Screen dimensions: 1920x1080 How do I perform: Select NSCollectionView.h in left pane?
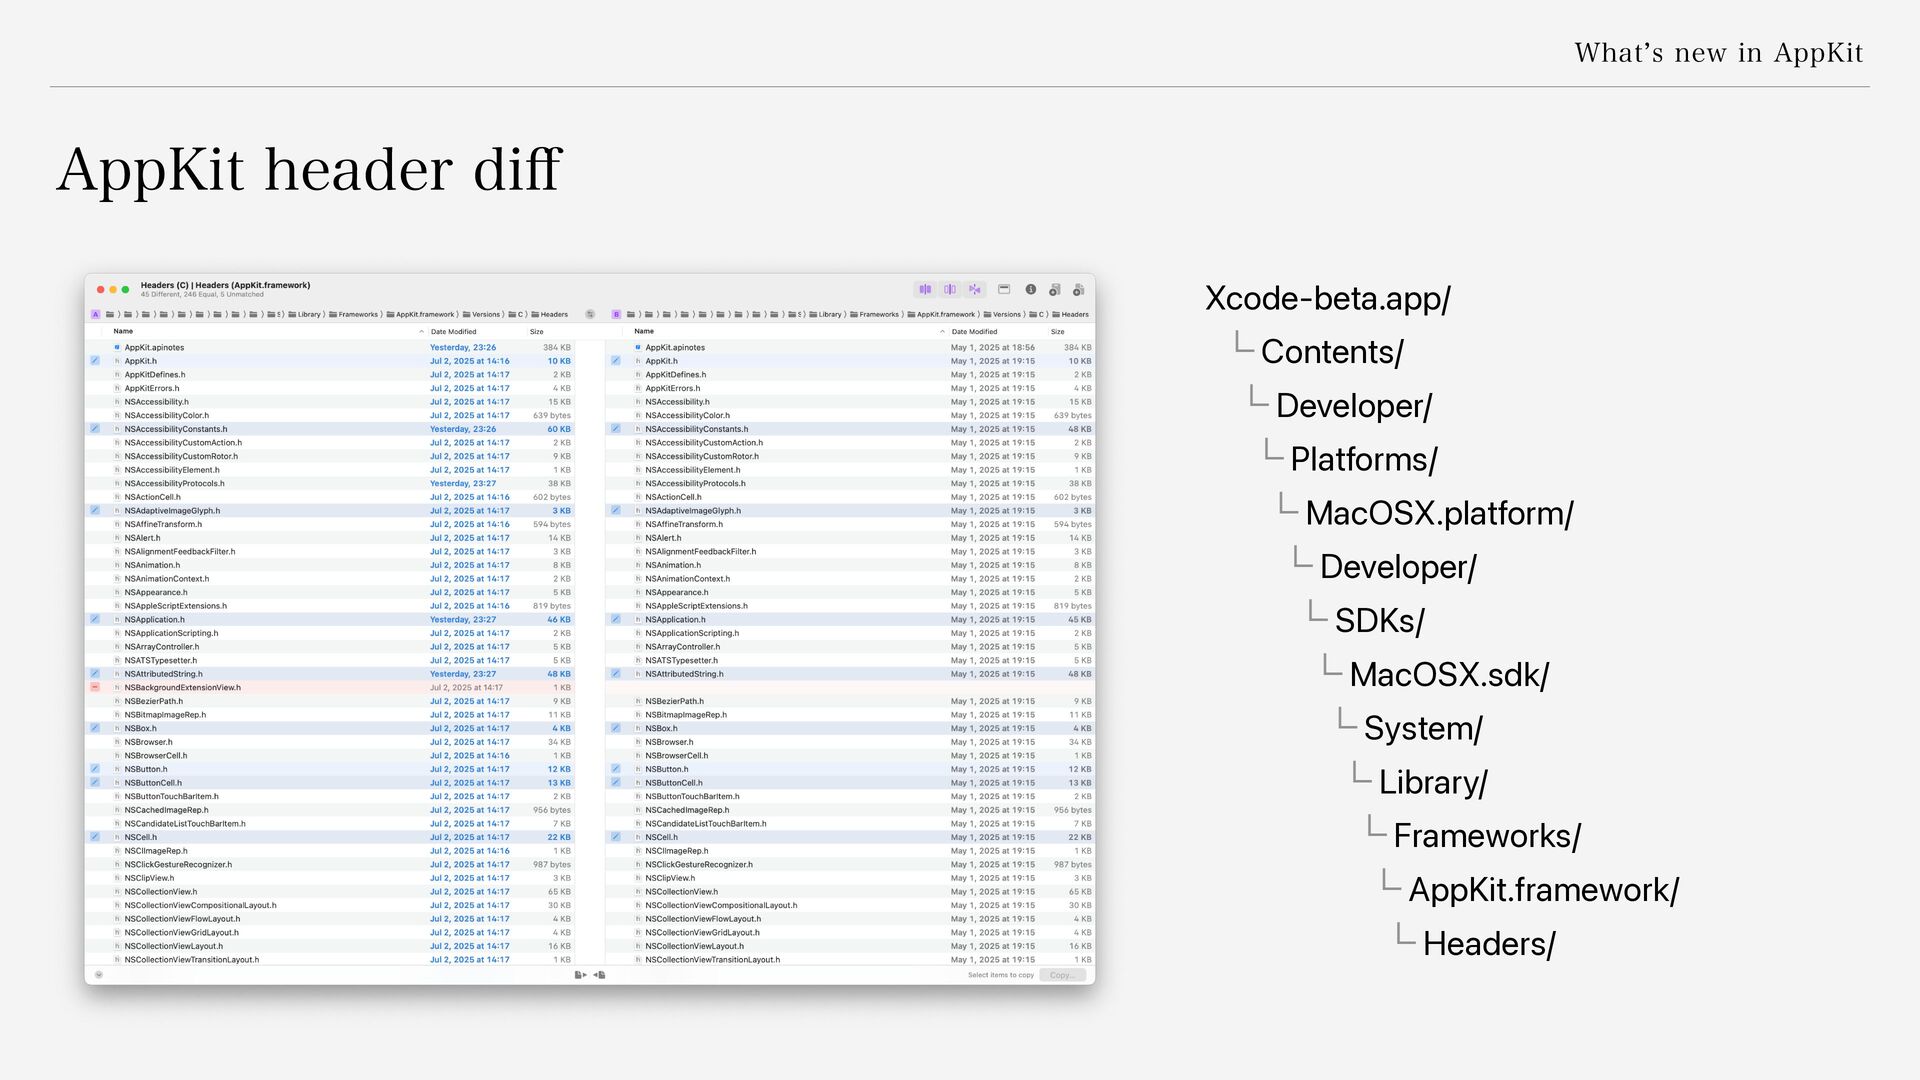pyautogui.click(x=332, y=892)
